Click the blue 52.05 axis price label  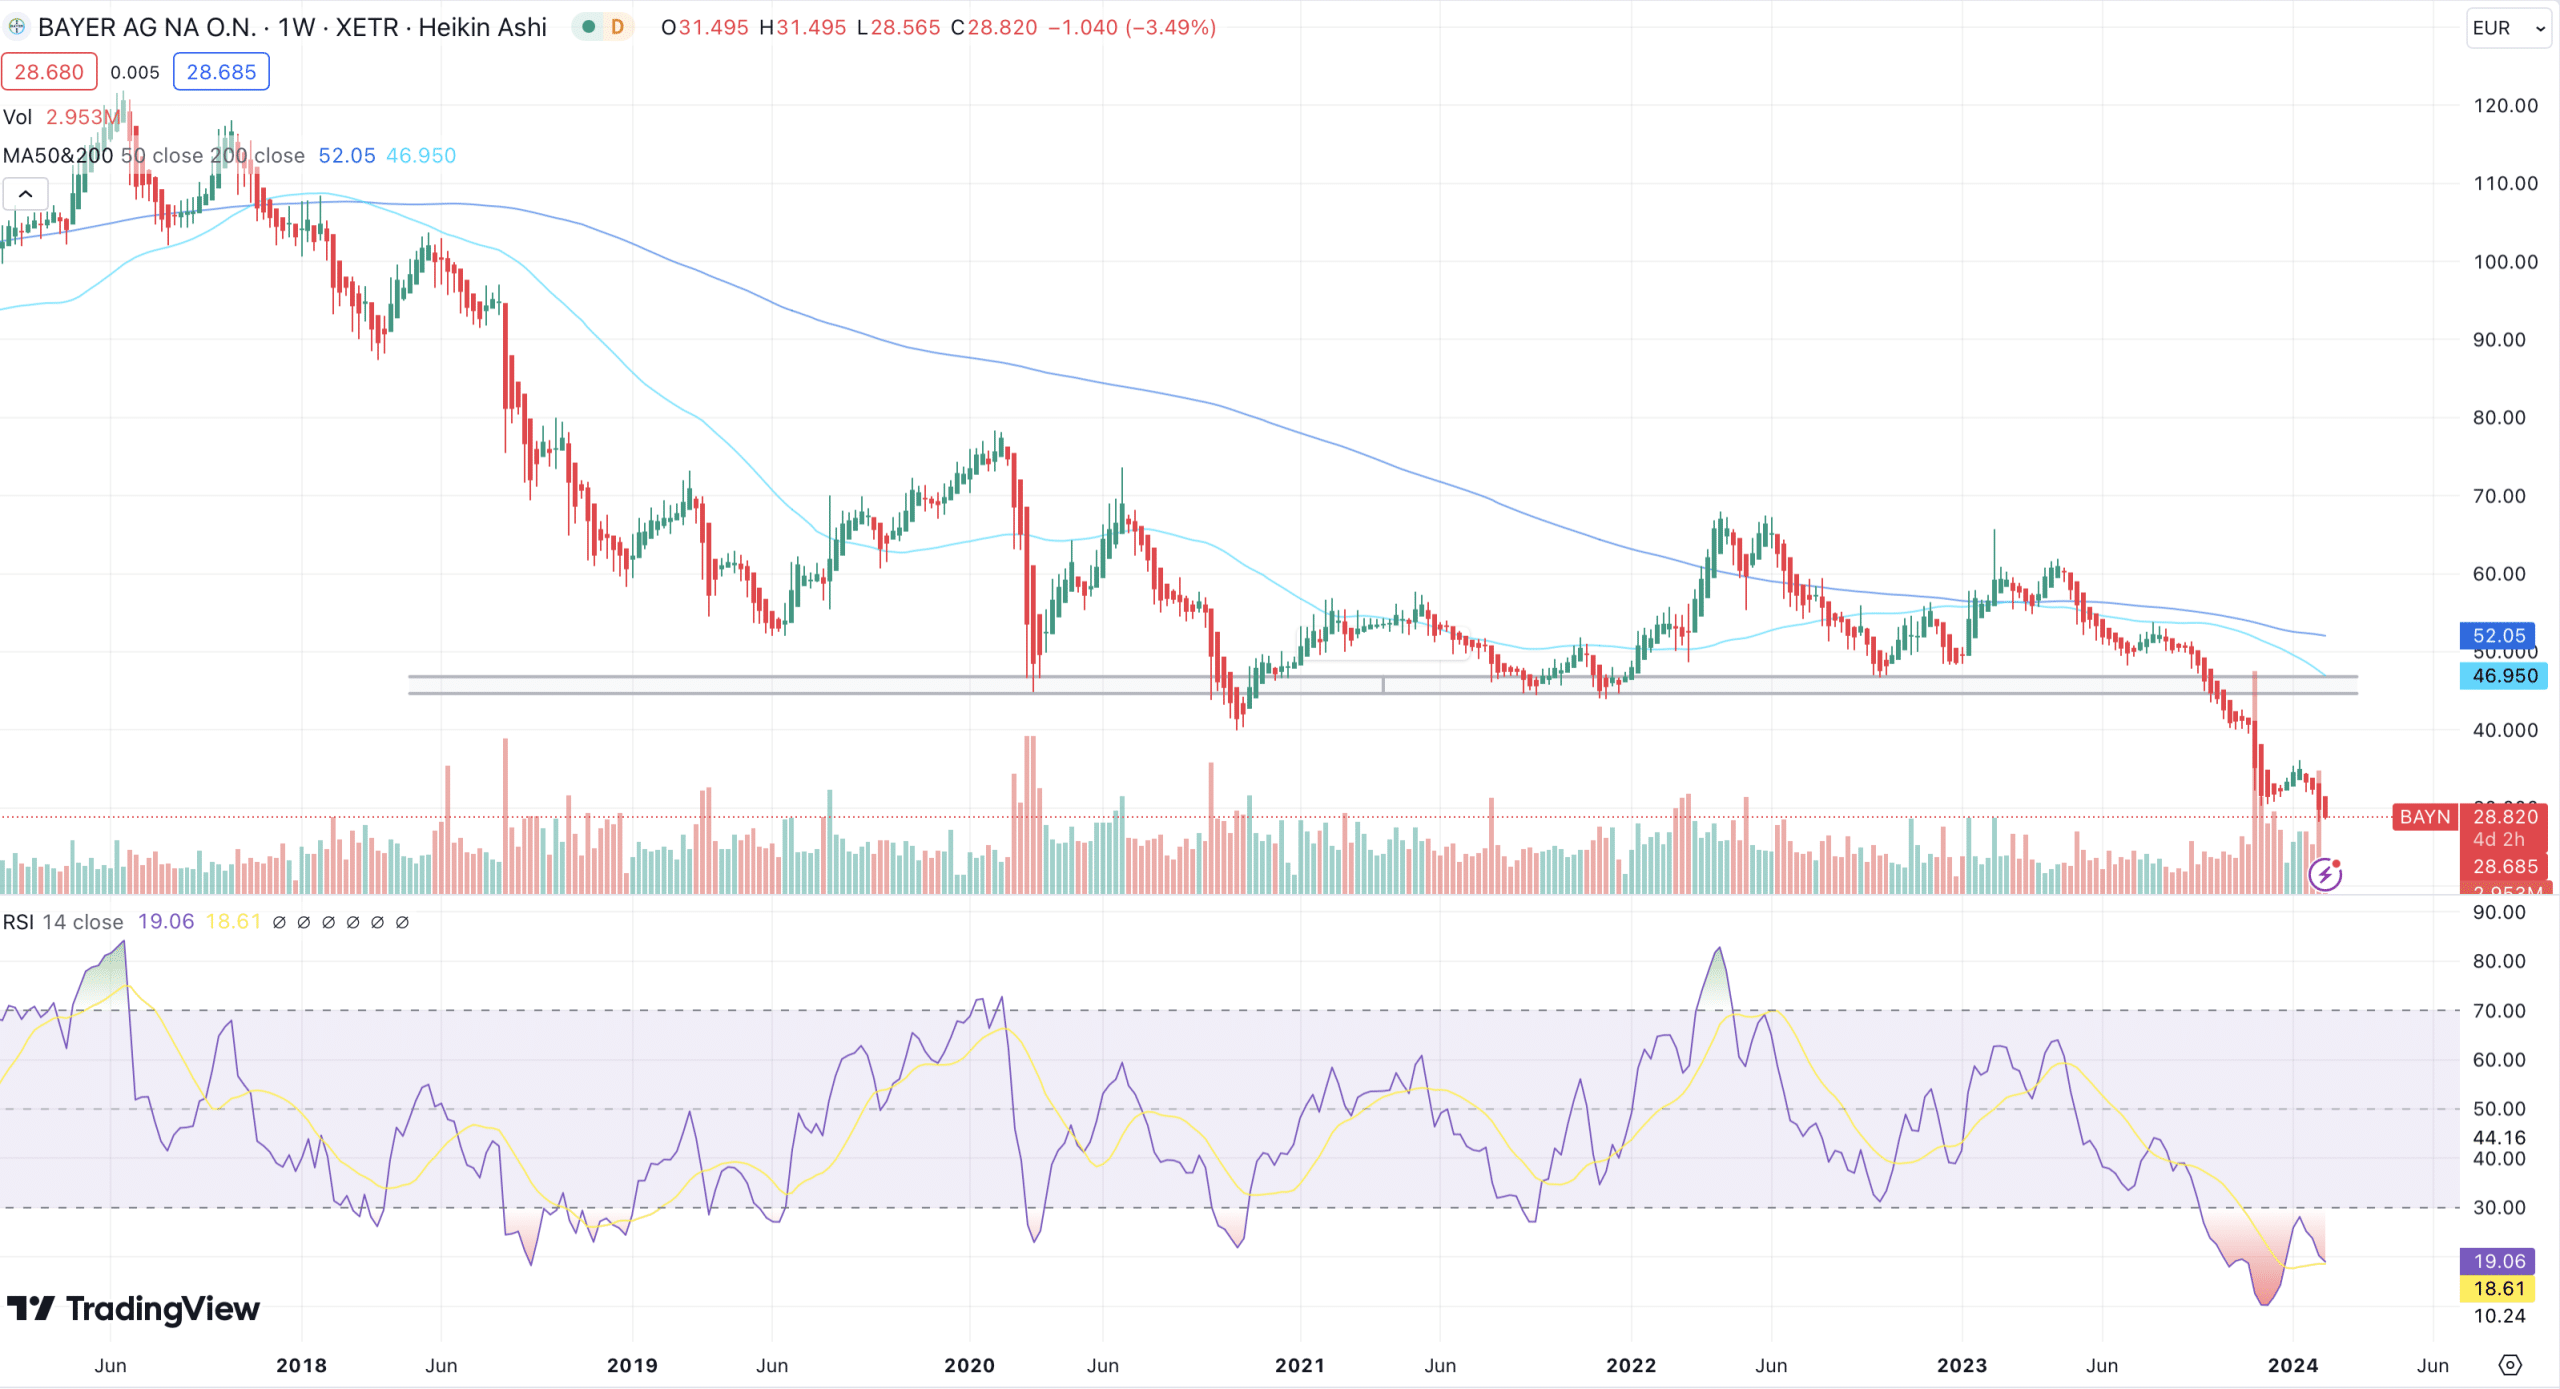[x=2499, y=636]
